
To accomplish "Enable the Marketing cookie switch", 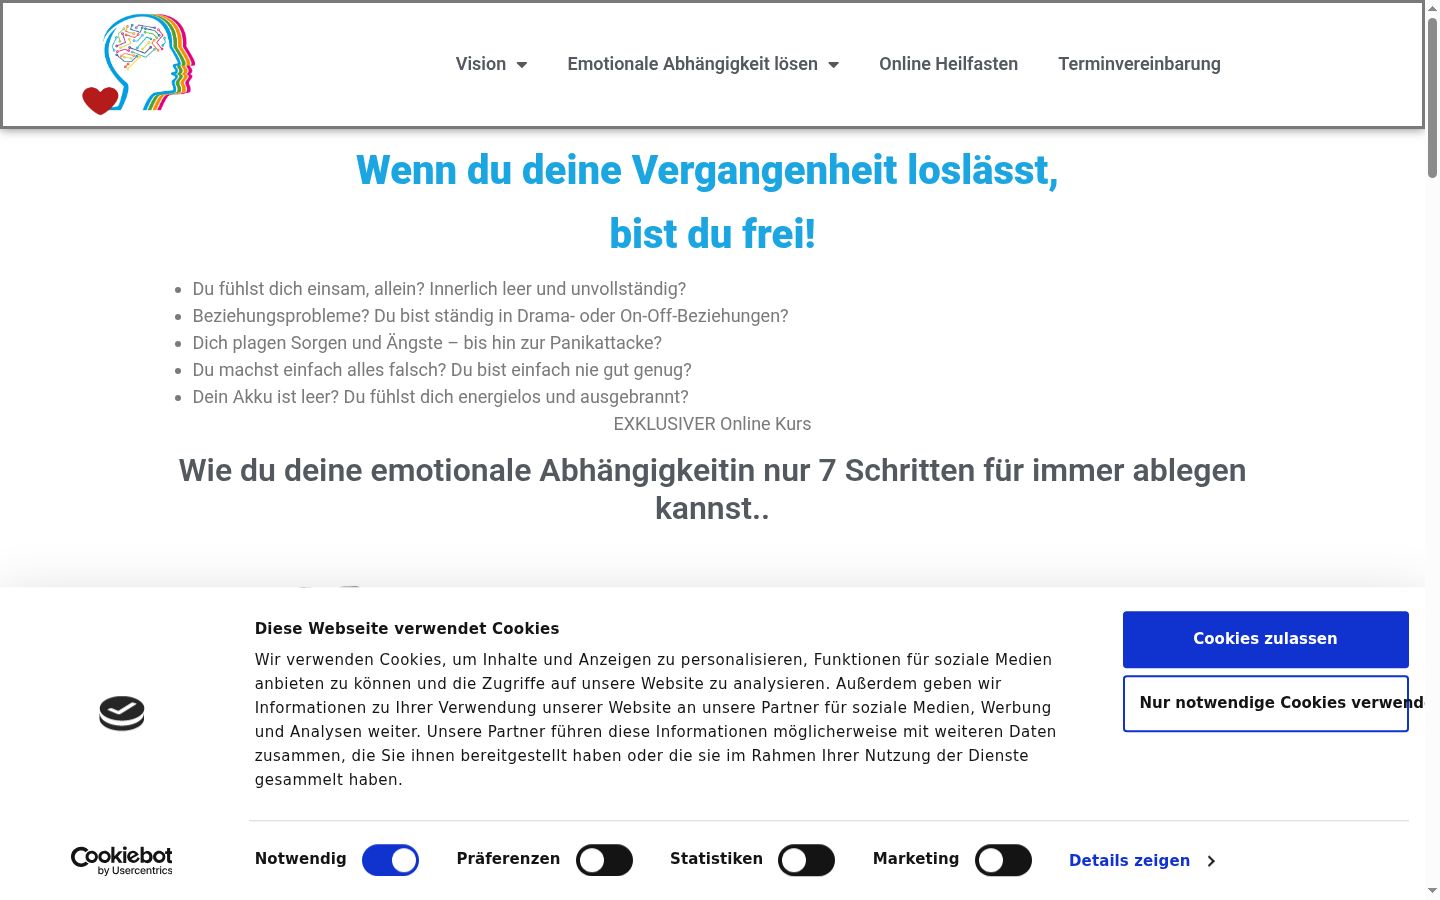I will point(1003,860).
